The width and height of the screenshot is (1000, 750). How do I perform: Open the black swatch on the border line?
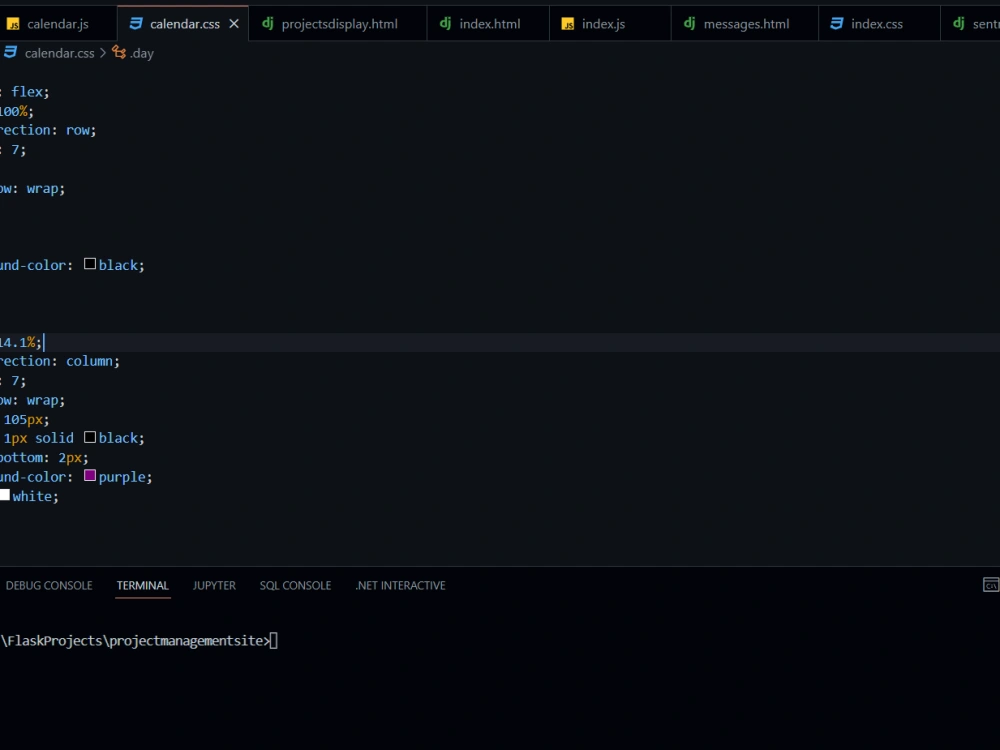(x=90, y=438)
